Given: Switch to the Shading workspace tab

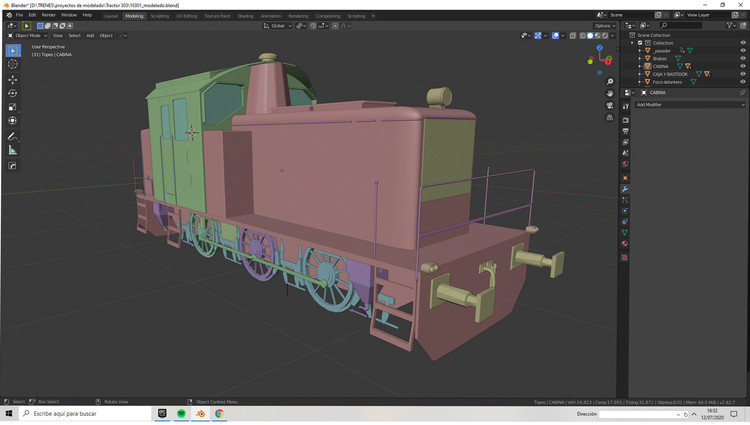Looking at the screenshot, I should (245, 16).
